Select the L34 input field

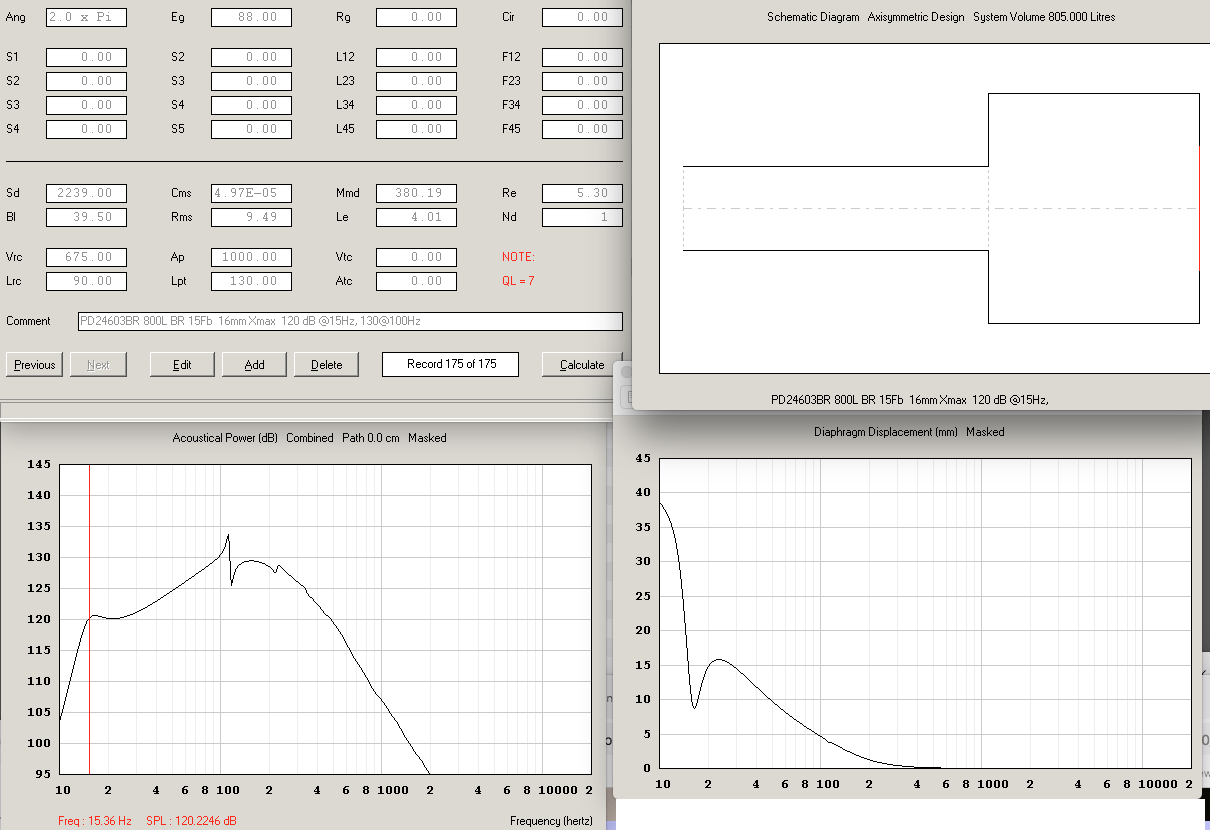(x=416, y=105)
